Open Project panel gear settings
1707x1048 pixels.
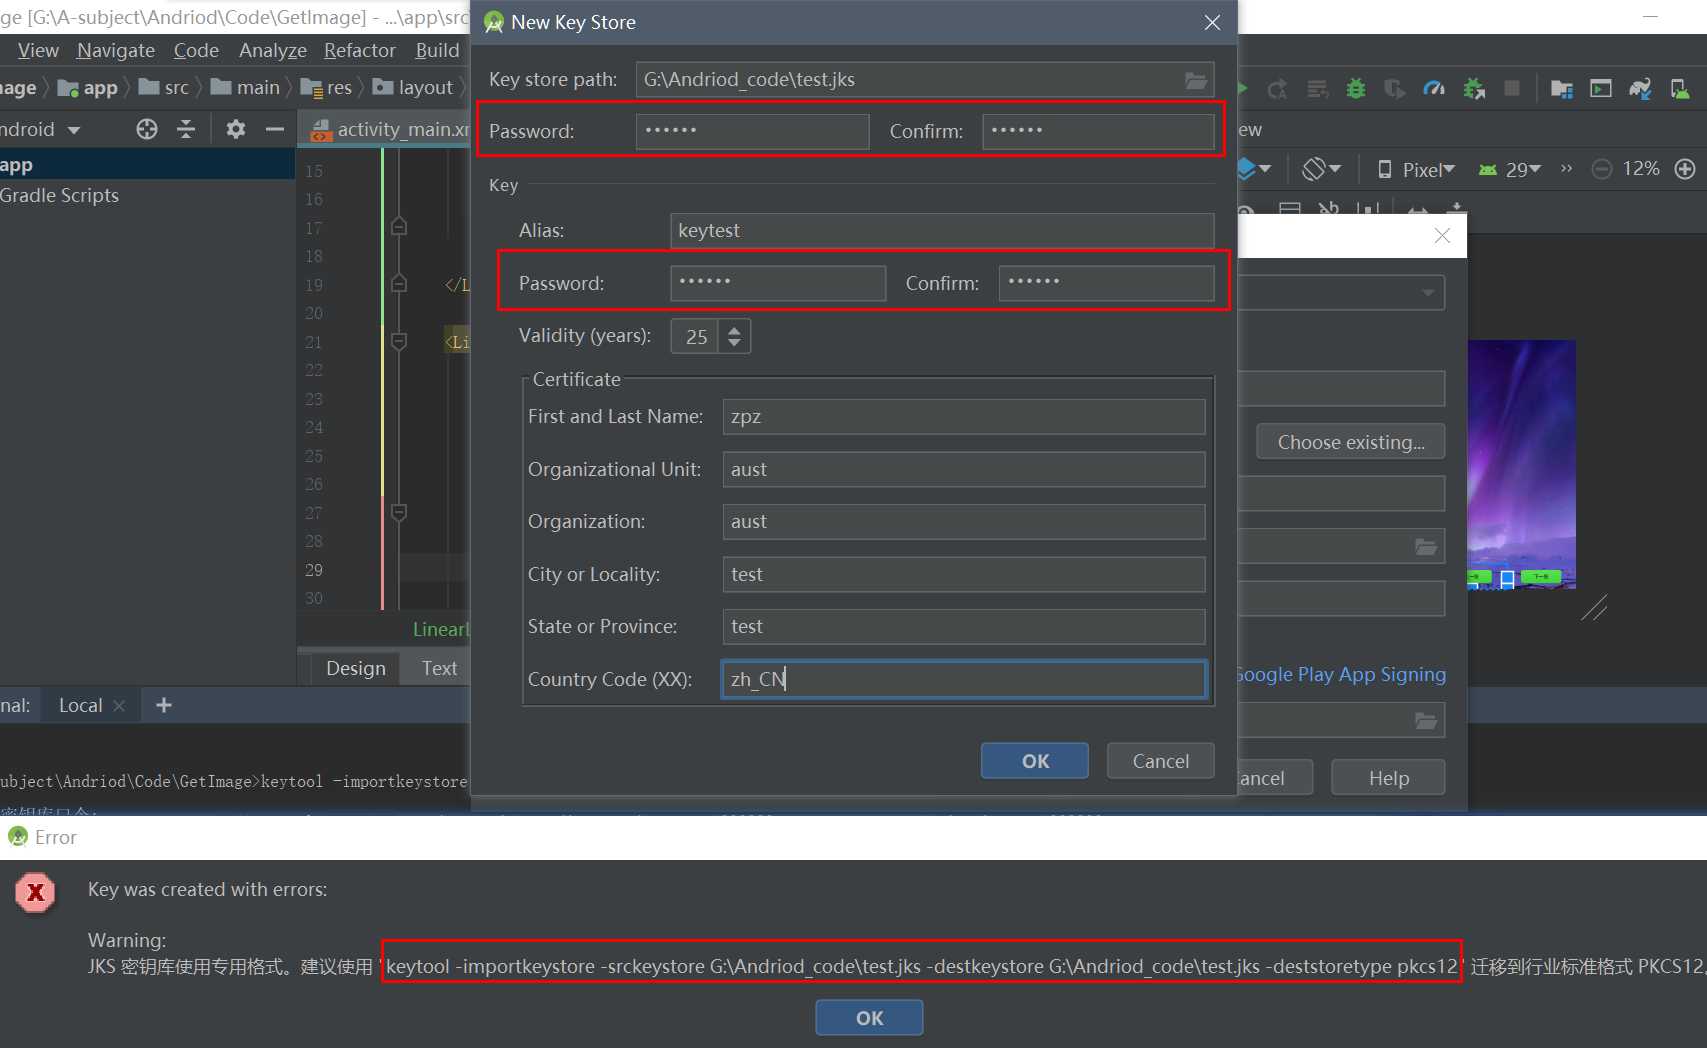click(x=236, y=129)
